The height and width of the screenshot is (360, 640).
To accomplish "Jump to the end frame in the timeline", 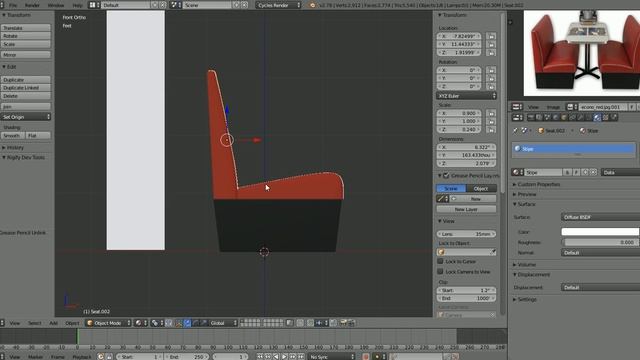I will pos(301,357).
